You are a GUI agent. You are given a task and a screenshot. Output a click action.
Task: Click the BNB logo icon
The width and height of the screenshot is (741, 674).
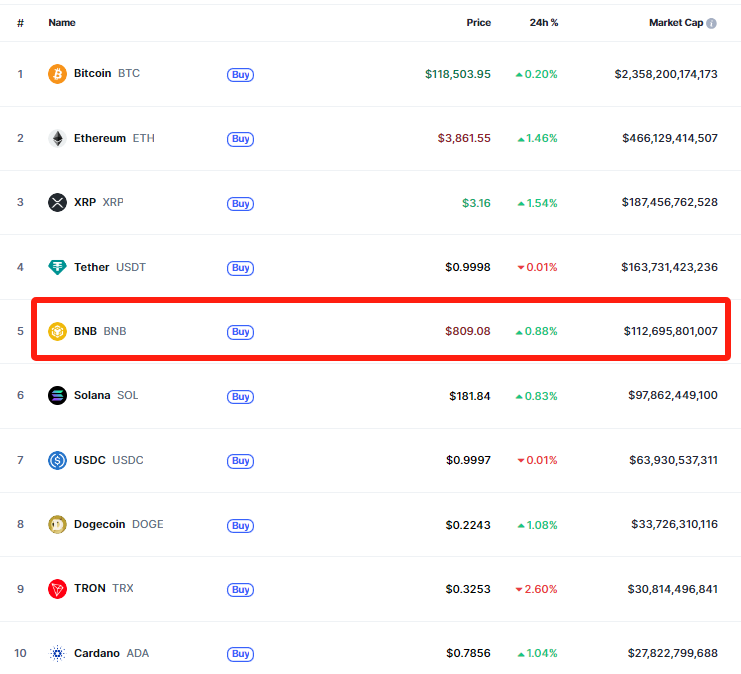tap(57, 331)
